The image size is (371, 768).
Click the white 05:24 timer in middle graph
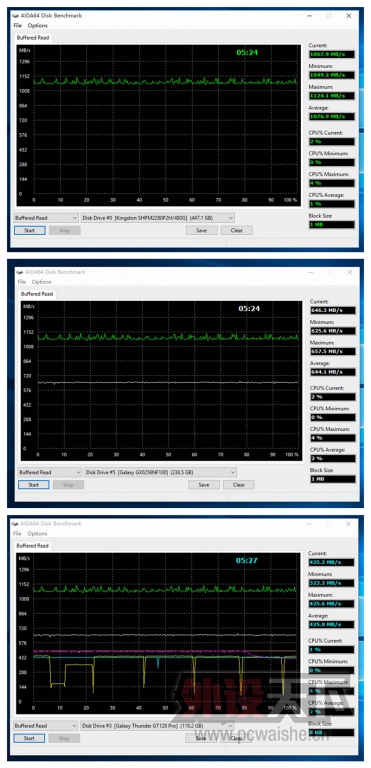(249, 309)
